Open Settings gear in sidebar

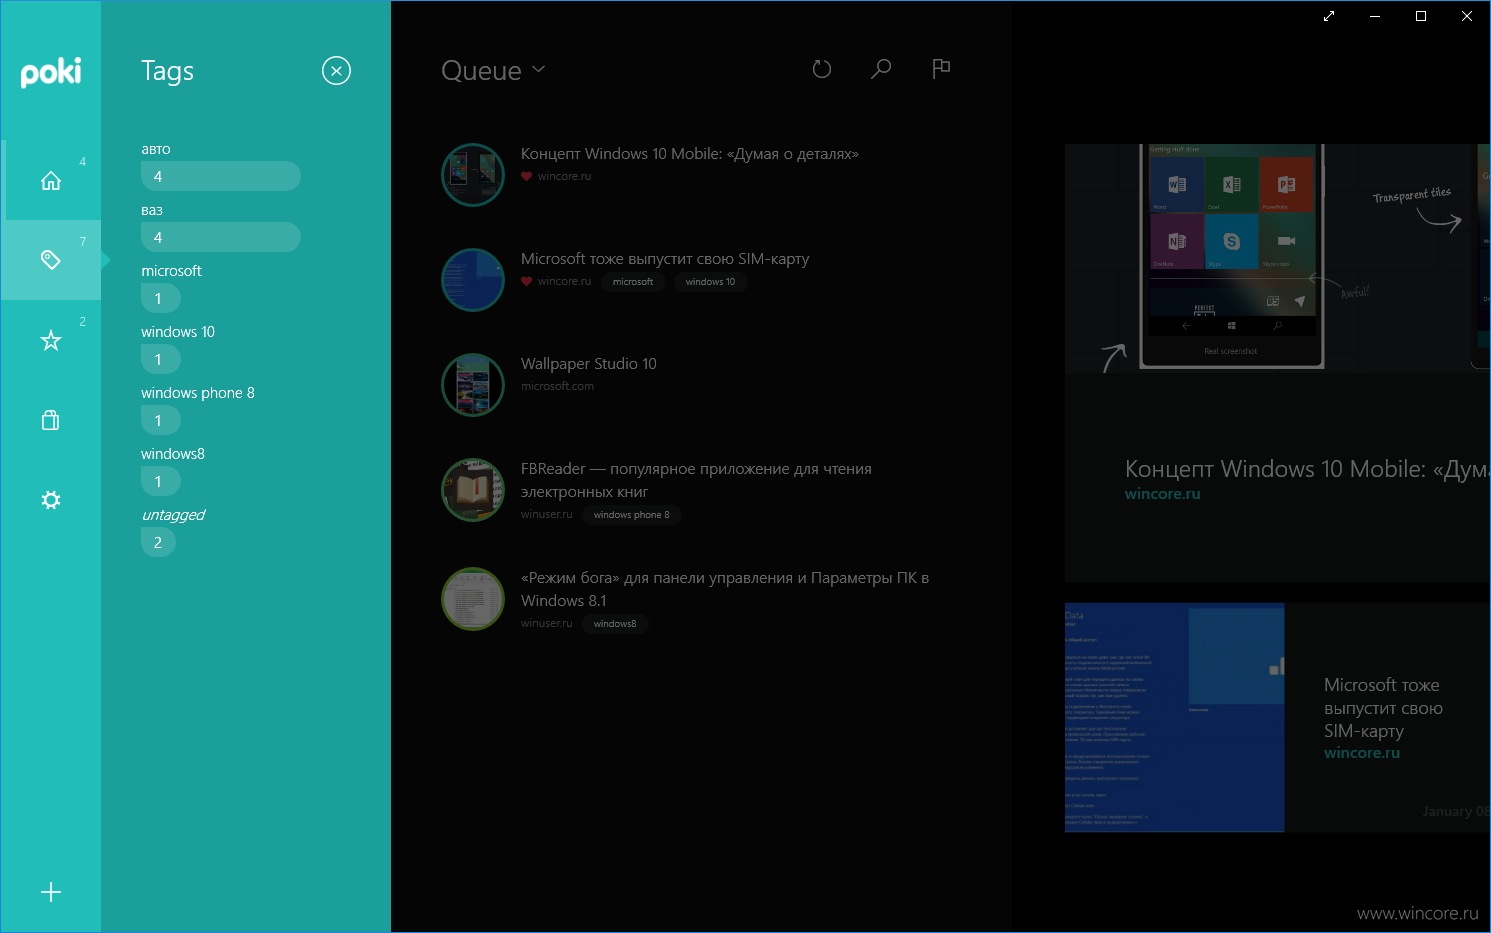click(x=51, y=500)
